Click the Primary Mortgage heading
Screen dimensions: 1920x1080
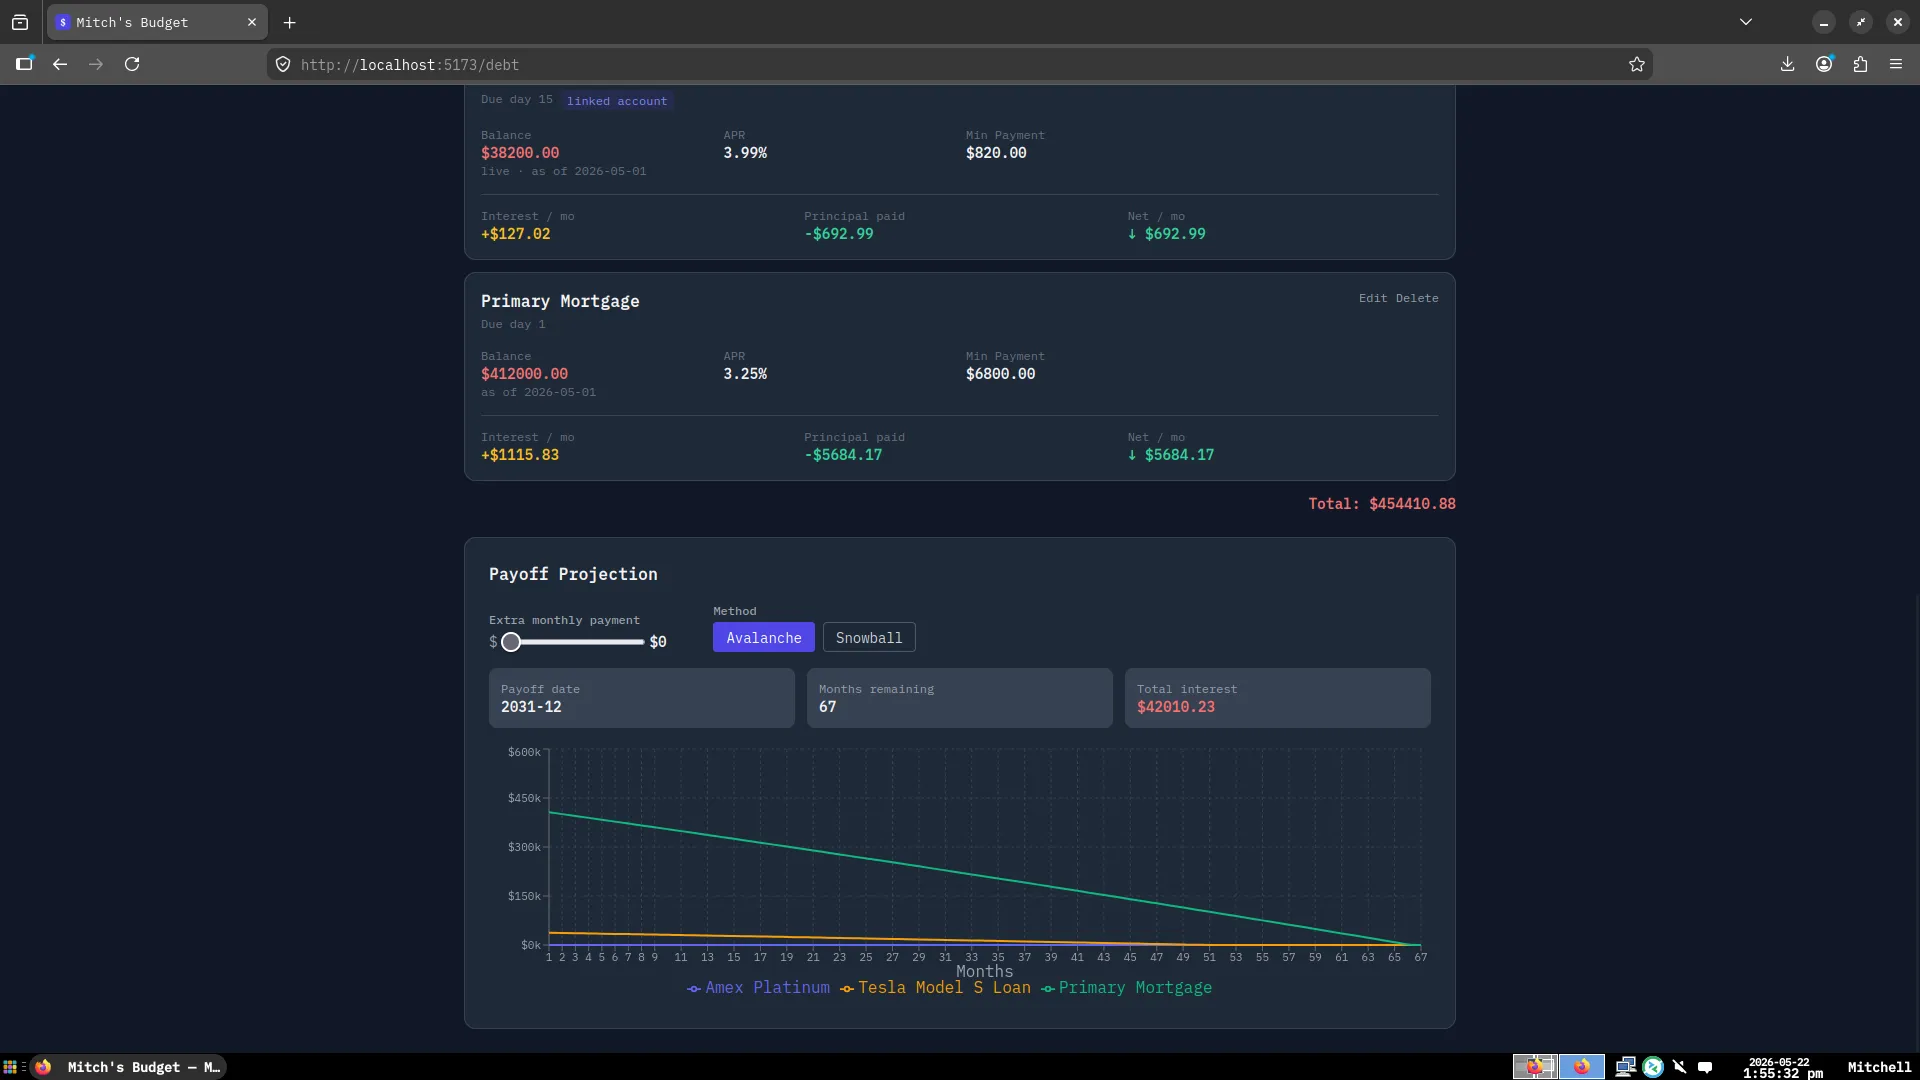(560, 301)
